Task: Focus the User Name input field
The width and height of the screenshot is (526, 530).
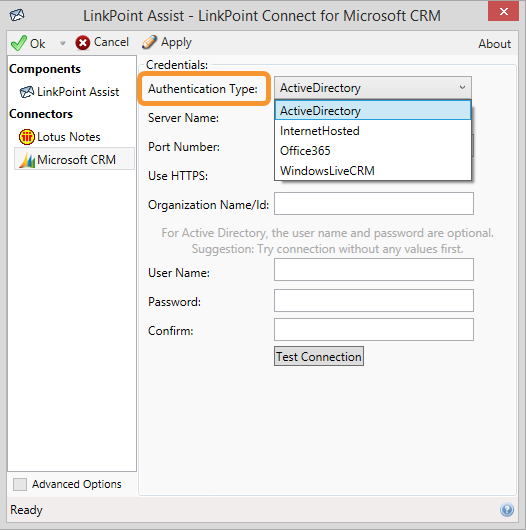Action: pyautogui.click(x=374, y=270)
